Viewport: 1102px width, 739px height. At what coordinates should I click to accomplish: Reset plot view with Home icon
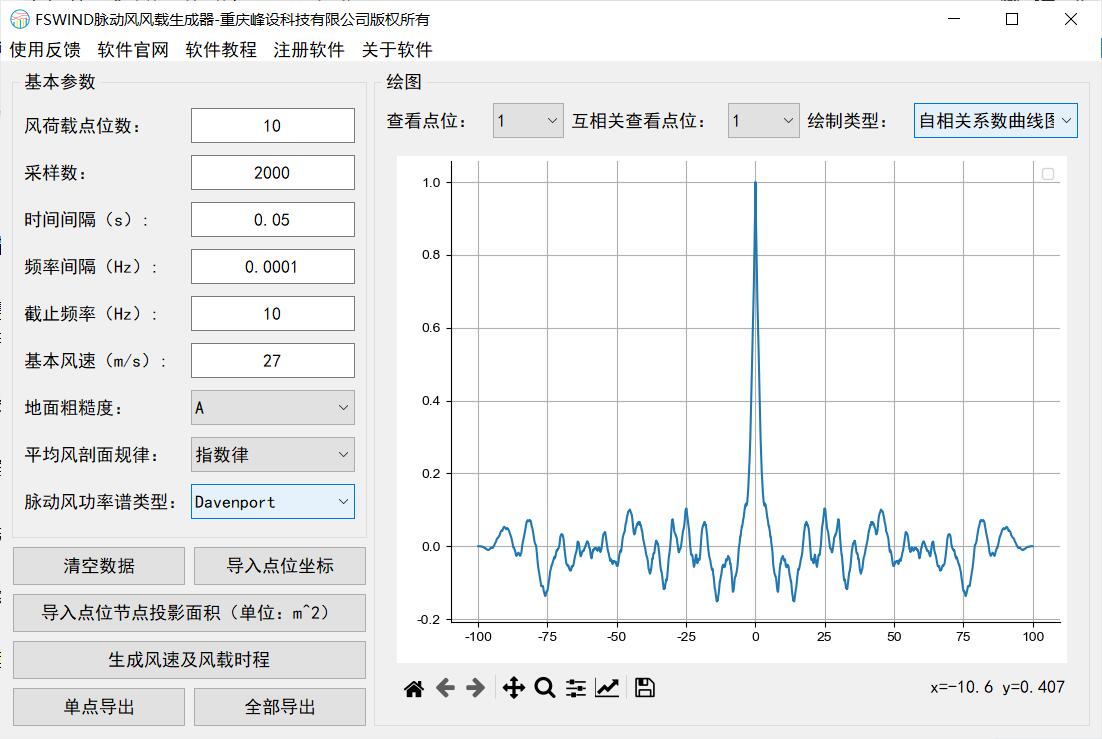pos(414,688)
